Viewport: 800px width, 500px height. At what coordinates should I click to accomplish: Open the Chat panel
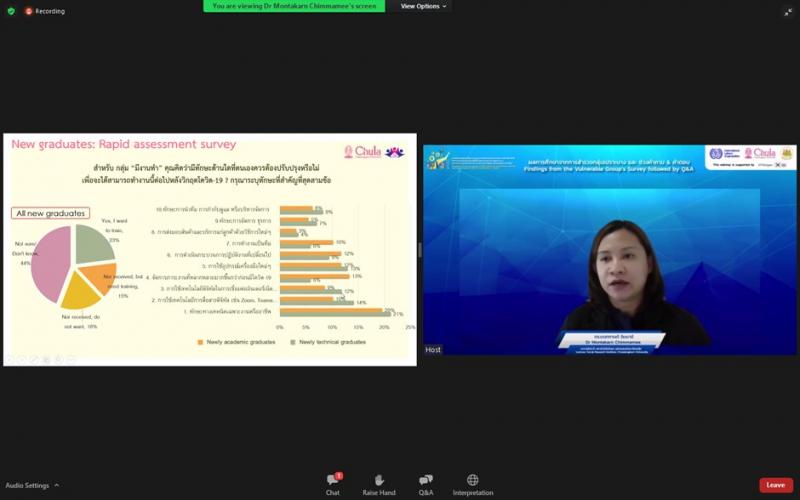coord(333,485)
